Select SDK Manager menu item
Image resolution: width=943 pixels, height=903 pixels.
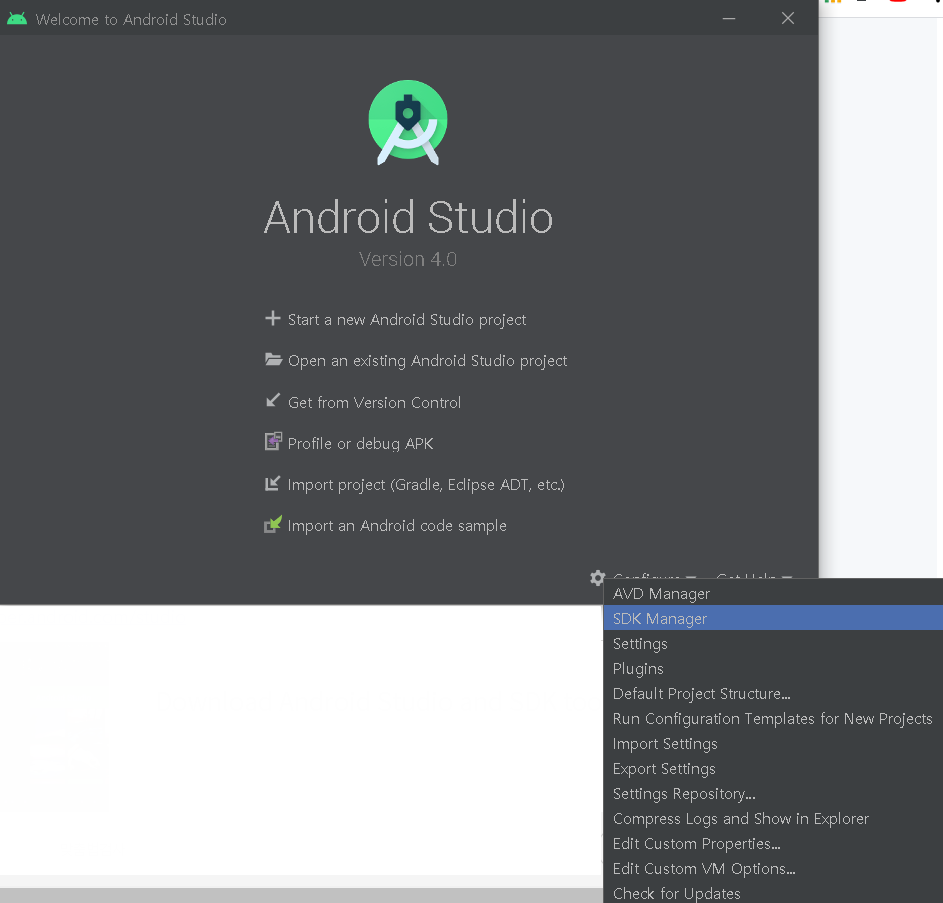(x=773, y=618)
